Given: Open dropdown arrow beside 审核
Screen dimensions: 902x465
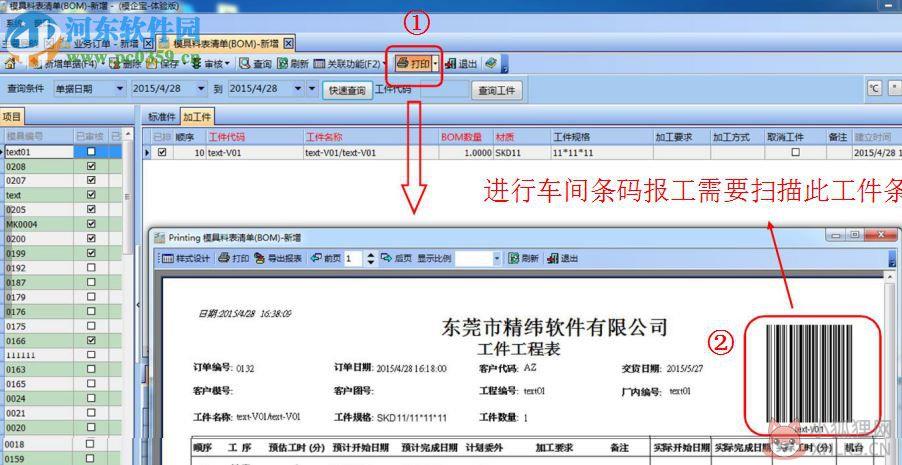Looking at the screenshot, I should [x=227, y=64].
